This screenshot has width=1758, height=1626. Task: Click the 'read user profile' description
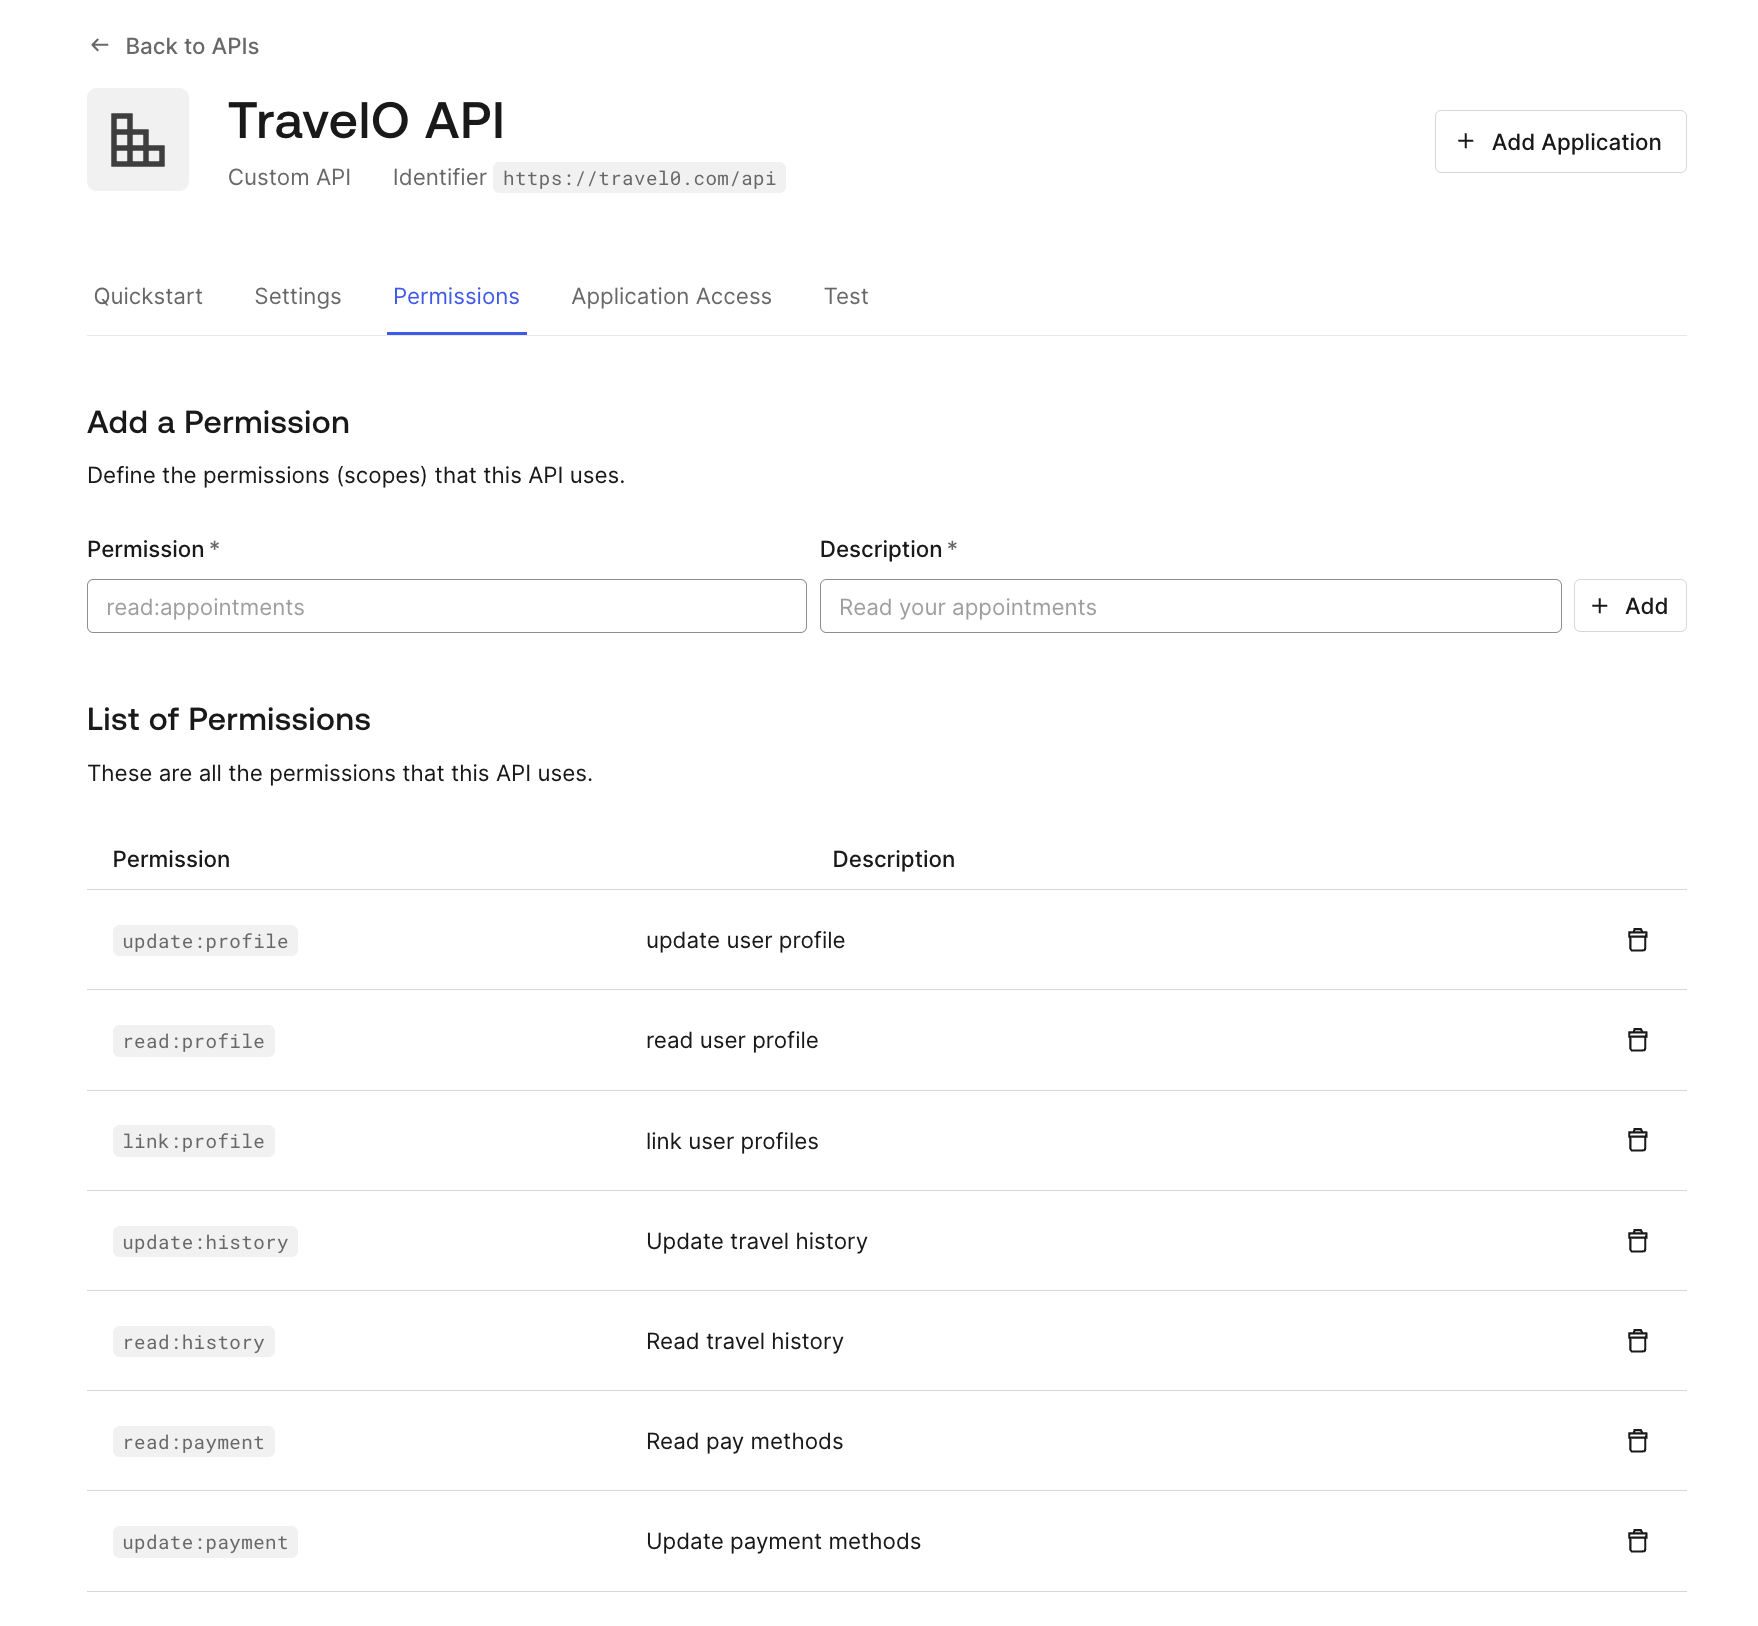coord(732,1040)
